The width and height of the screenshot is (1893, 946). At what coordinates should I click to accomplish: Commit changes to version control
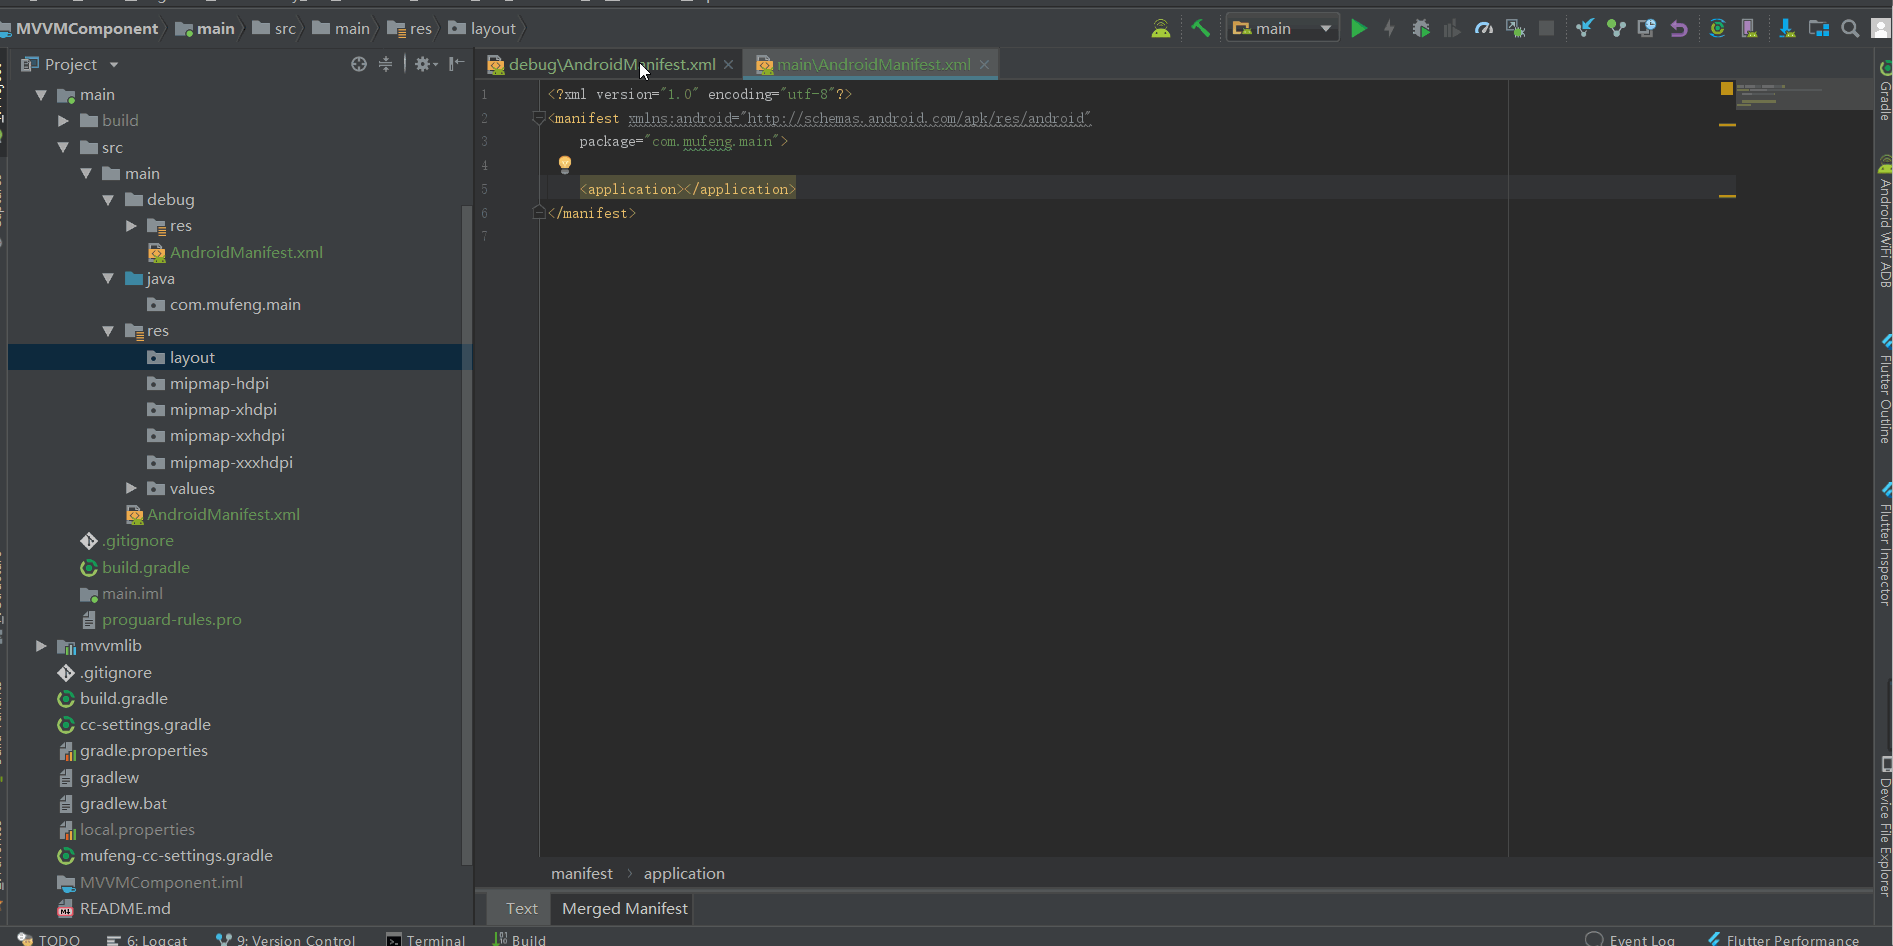pos(1616,29)
